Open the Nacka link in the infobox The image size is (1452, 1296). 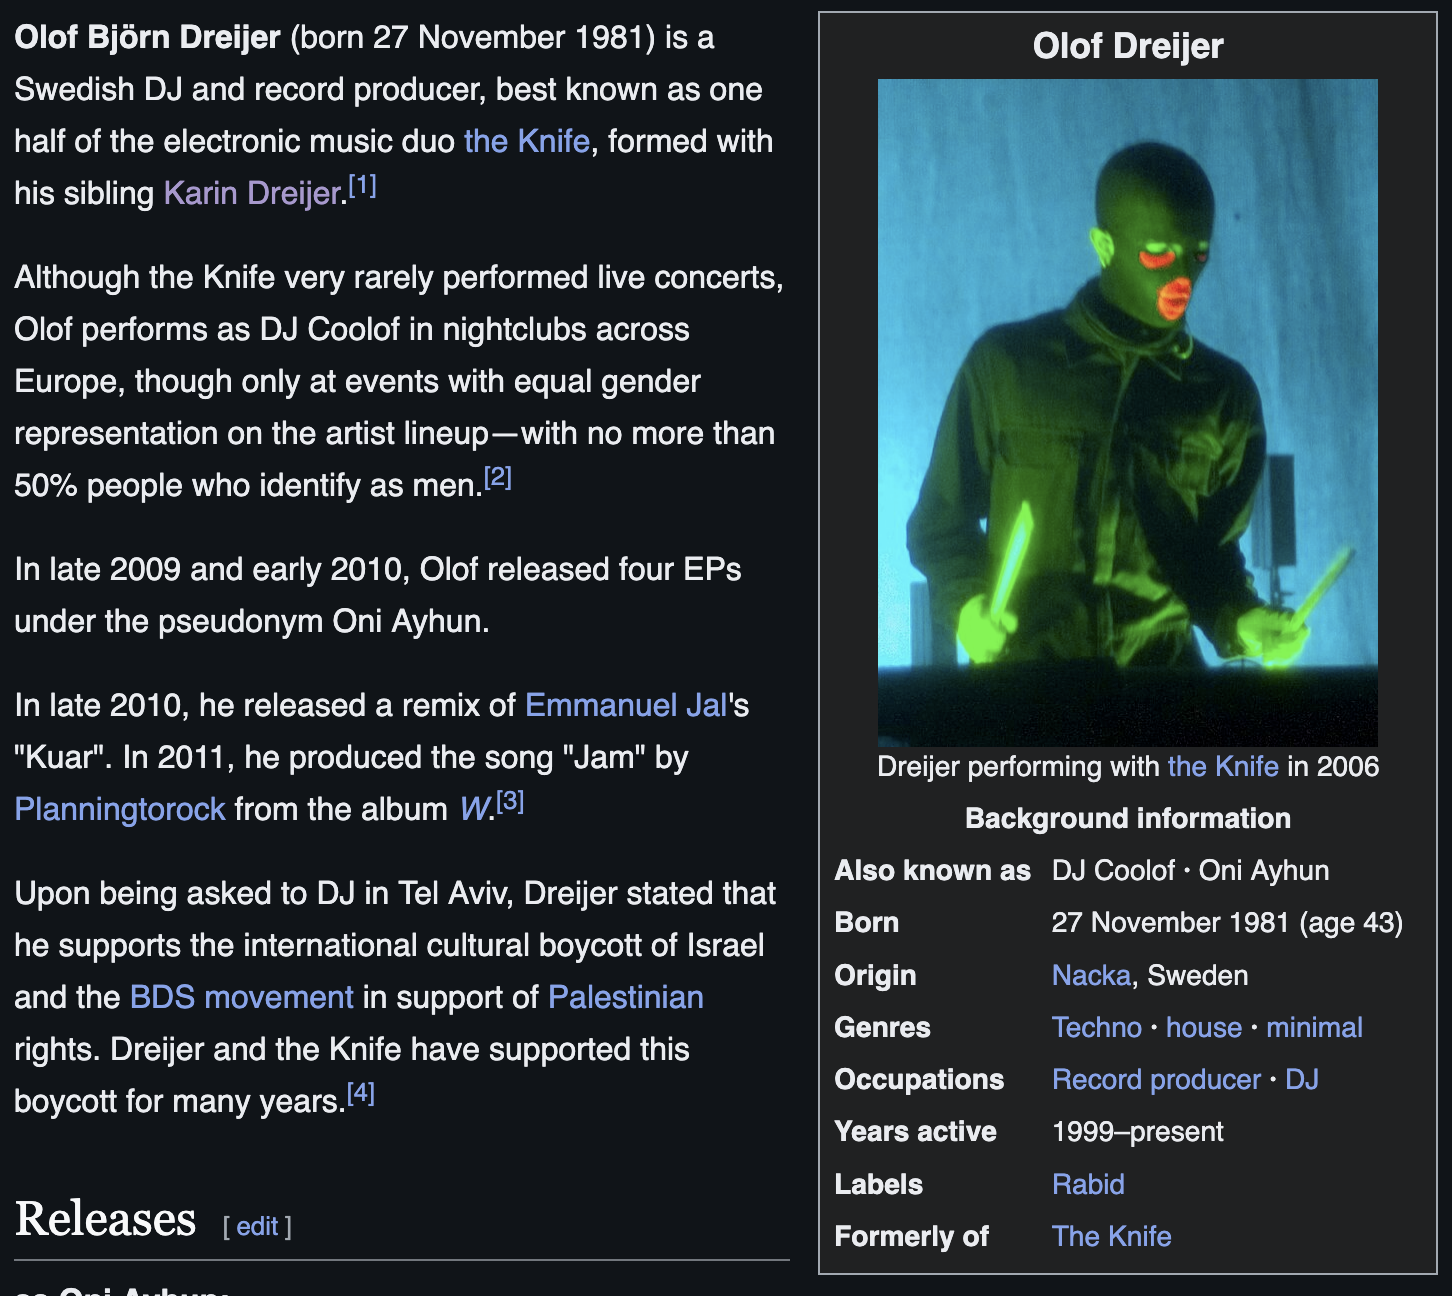point(1089,975)
